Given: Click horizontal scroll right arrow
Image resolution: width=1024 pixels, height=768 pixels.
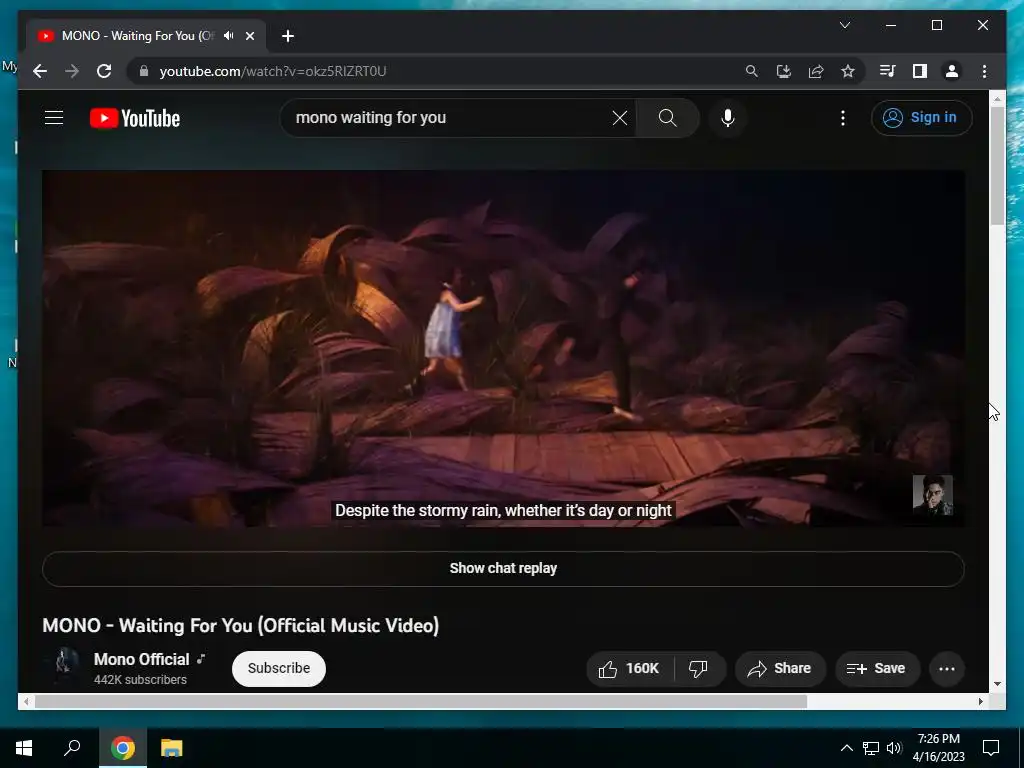Looking at the screenshot, I should point(980,701).
